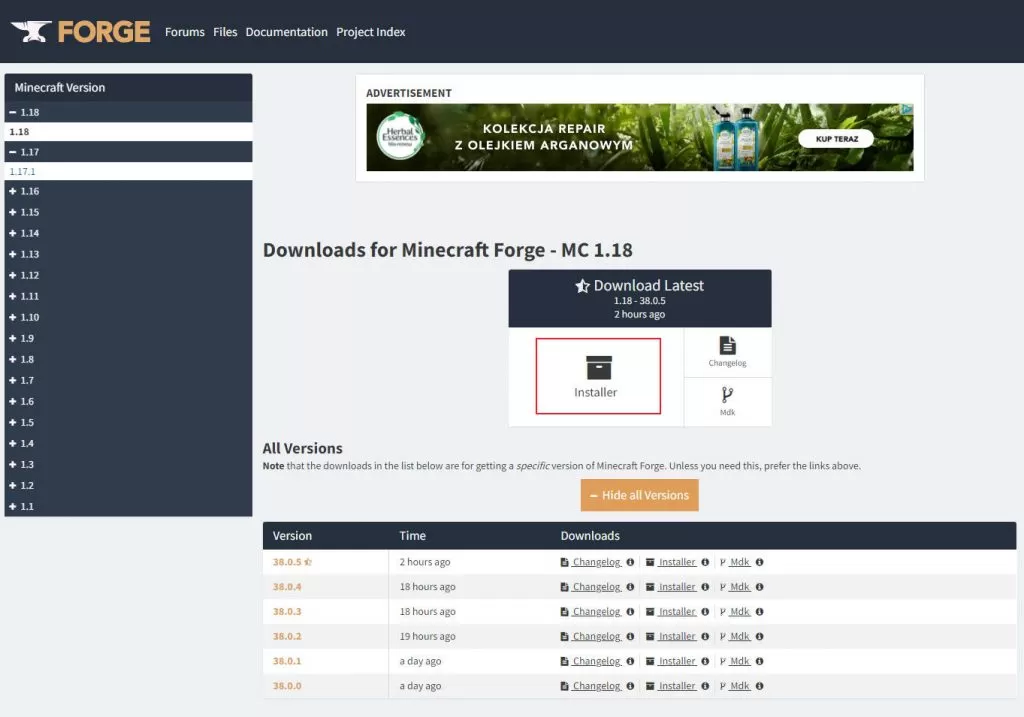Download Installer for version 38.0.0
1024x717 pixels.
[x=677, y=686]
